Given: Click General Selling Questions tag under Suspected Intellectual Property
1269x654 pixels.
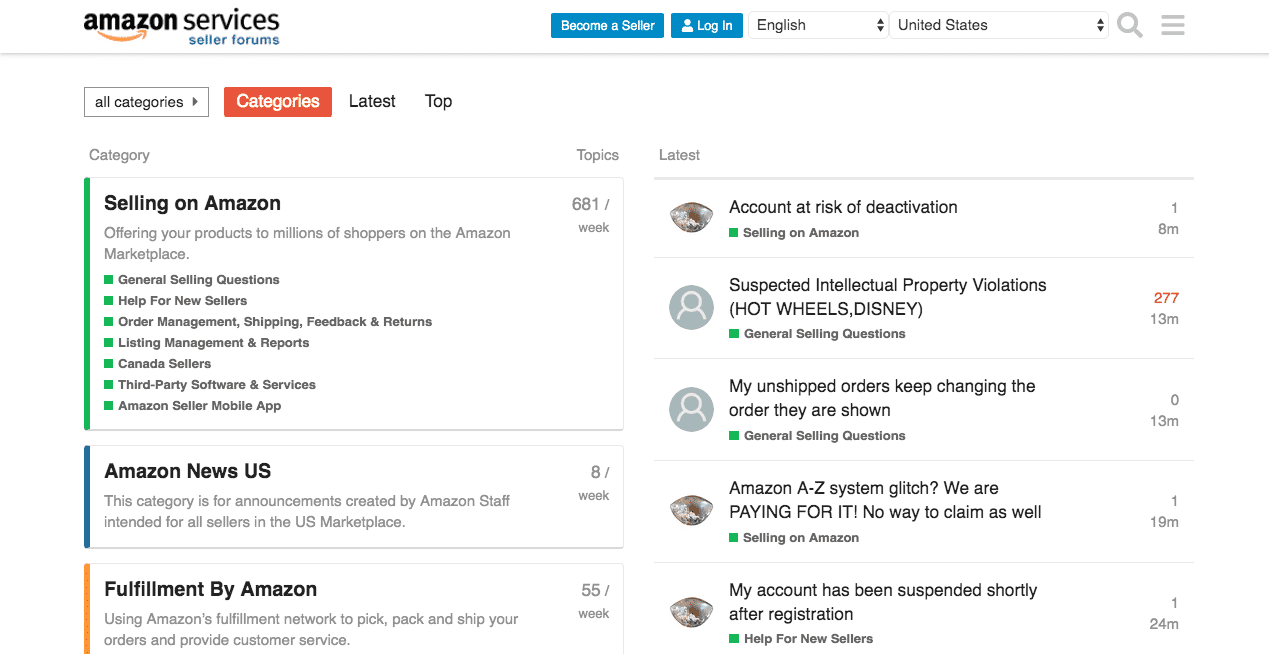Looking at the screenshot, I should click(x=817, y=334).
